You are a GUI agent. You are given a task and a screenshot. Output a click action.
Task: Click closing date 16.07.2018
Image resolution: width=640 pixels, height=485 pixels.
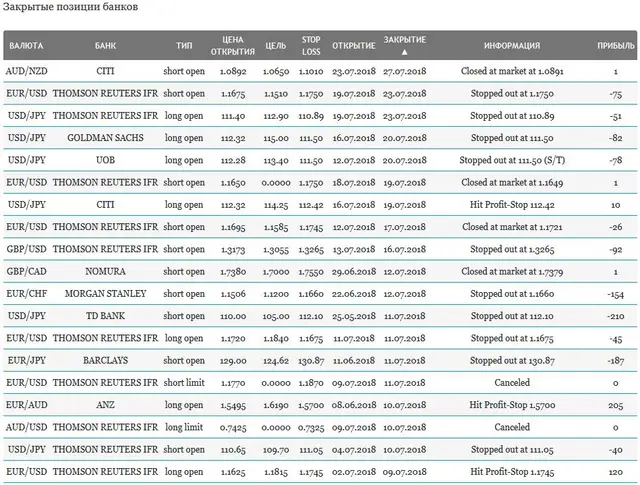[404, 249]
